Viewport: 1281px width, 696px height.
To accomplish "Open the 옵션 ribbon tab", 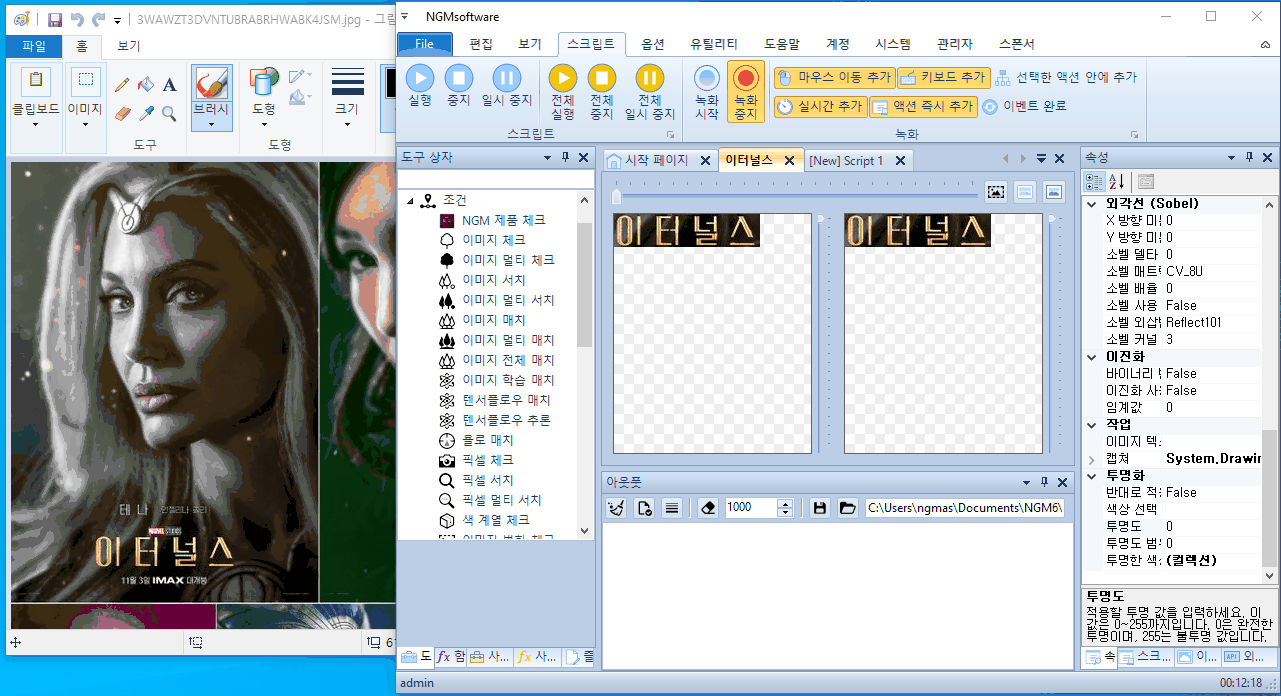I will [653, 44].
